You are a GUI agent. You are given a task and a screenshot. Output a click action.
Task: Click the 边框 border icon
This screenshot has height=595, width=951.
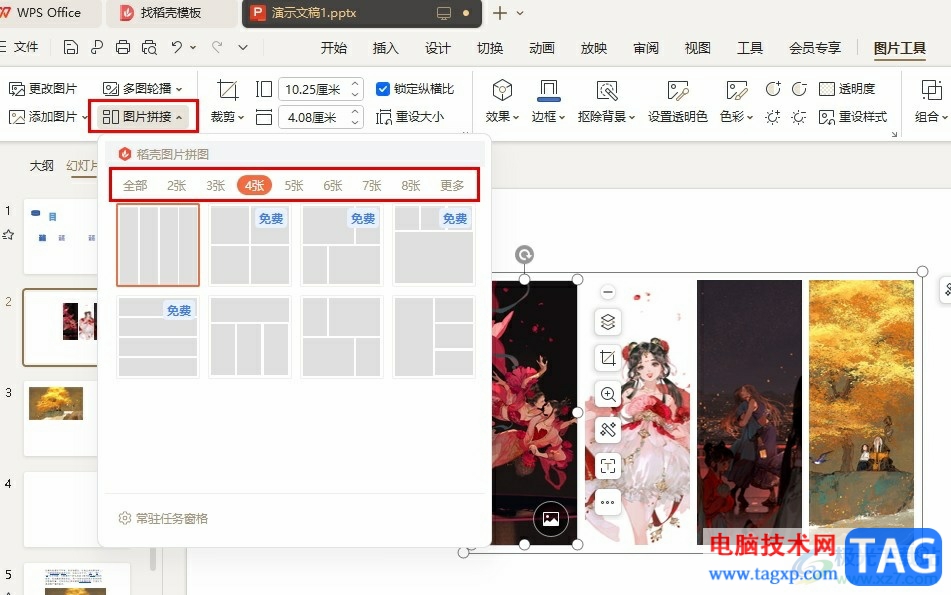[548, 90]
